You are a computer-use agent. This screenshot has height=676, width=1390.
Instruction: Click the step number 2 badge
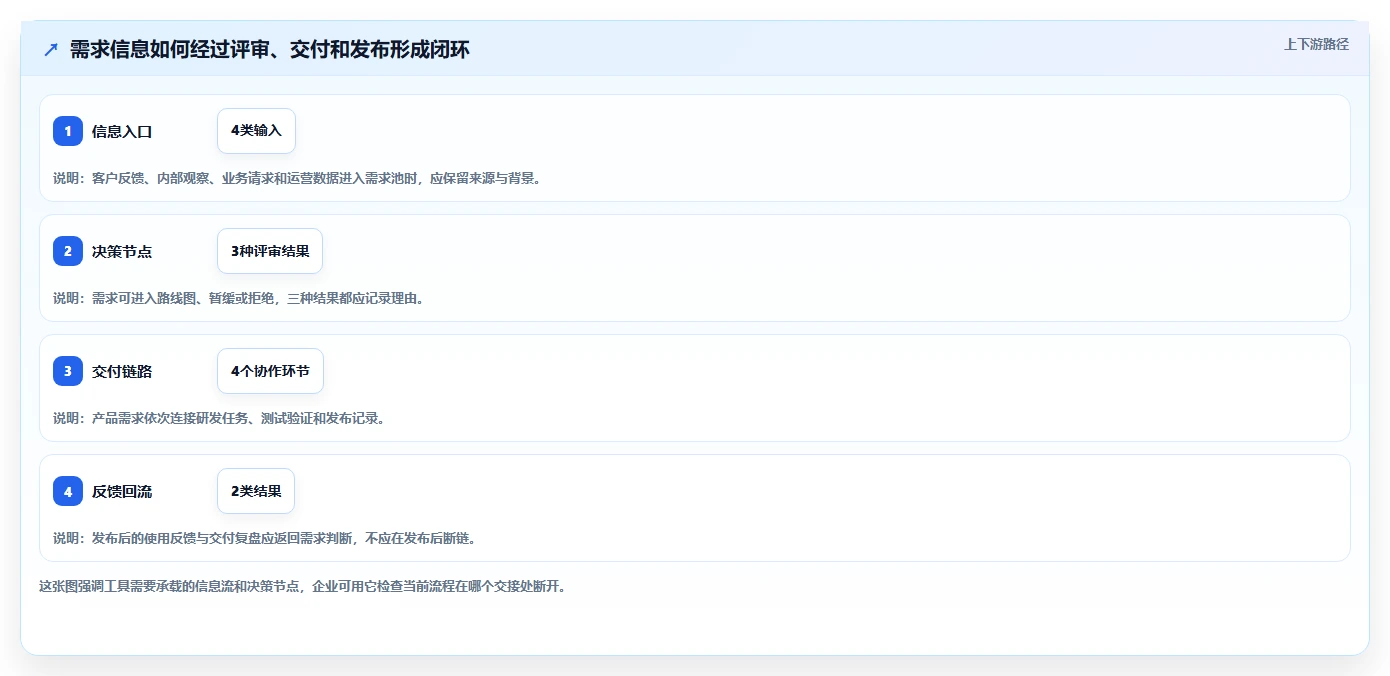[x=68, y=251]
